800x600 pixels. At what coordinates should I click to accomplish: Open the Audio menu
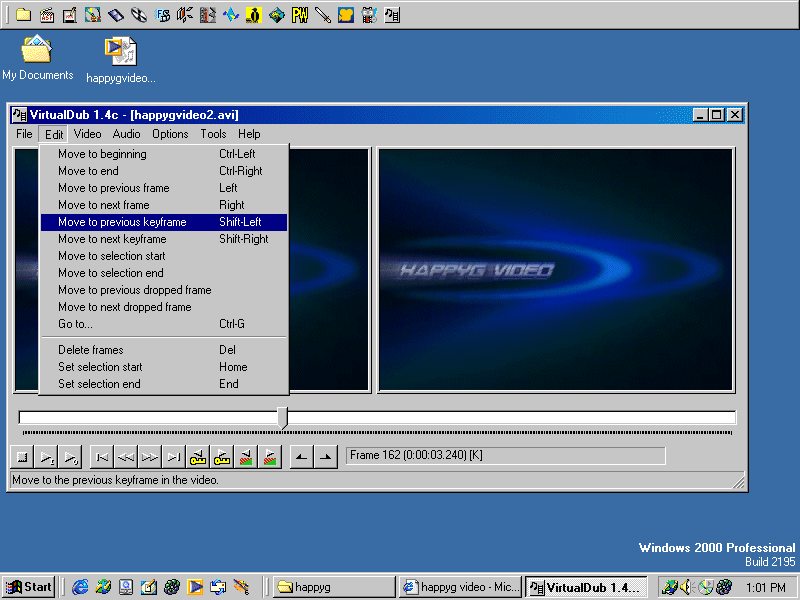[126, 134]
